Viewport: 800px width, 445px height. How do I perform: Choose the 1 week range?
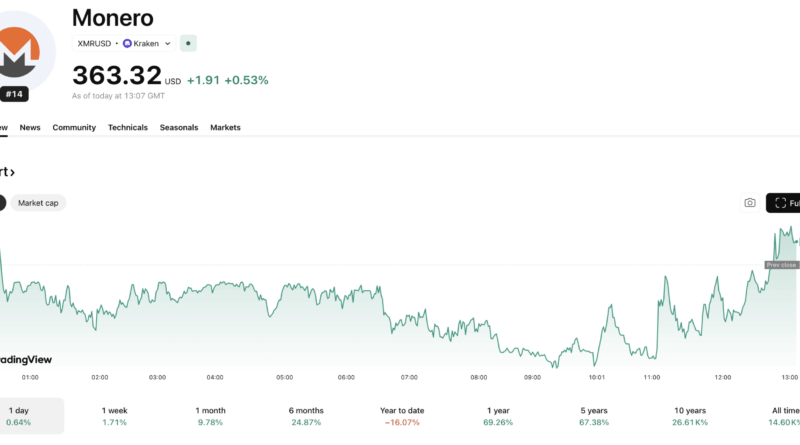(x=114, y=416)
